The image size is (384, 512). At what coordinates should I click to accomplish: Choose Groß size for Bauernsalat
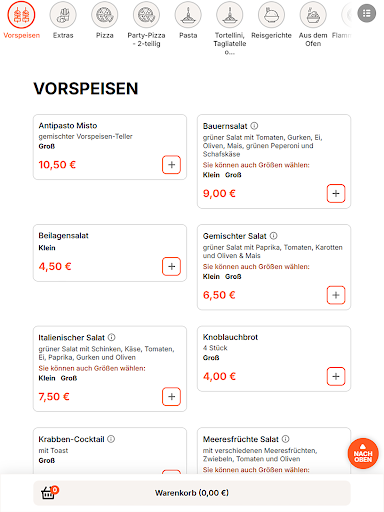[233, 175]
